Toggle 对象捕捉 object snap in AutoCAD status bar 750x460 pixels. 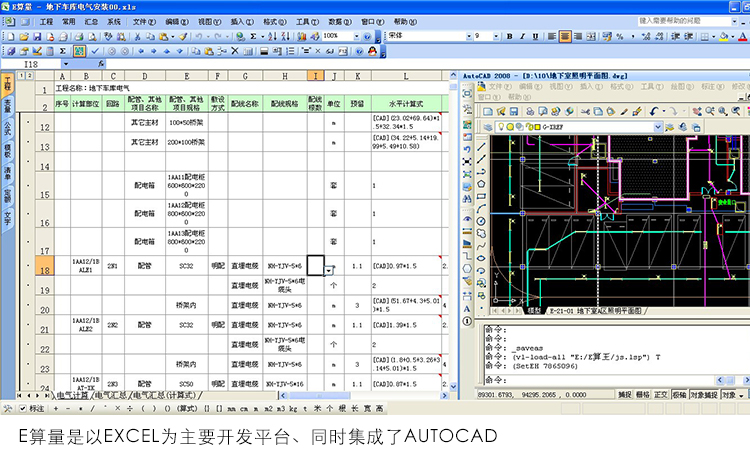[x=704, y=395]
